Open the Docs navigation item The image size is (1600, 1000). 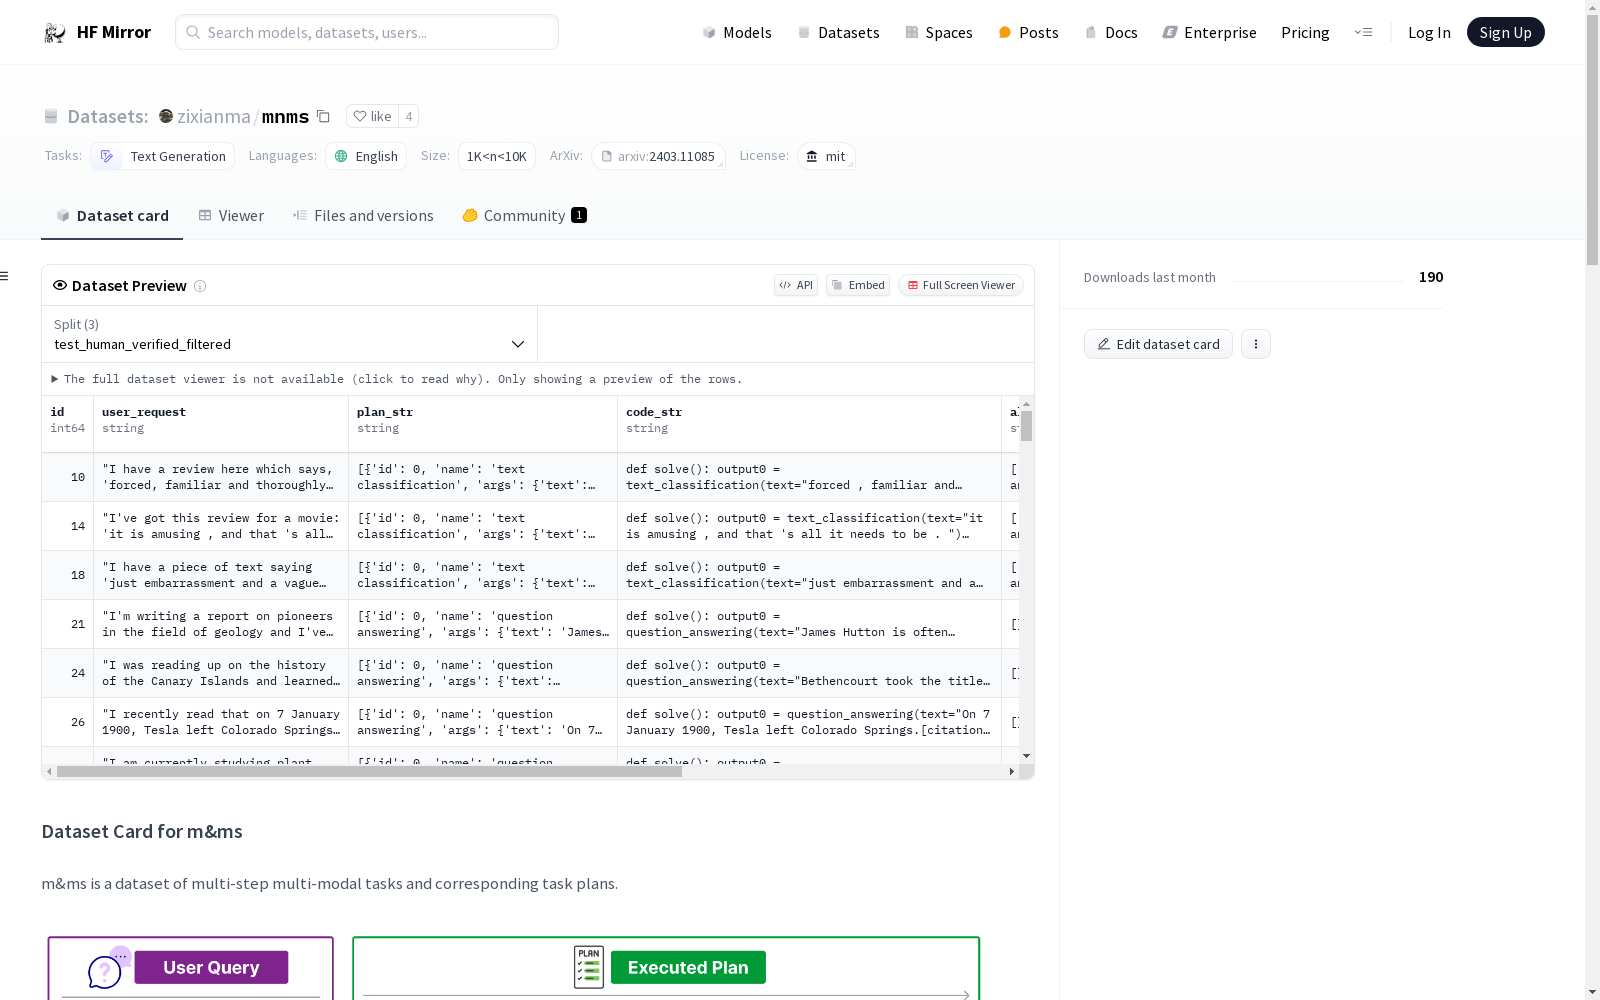click(1111, 32)
